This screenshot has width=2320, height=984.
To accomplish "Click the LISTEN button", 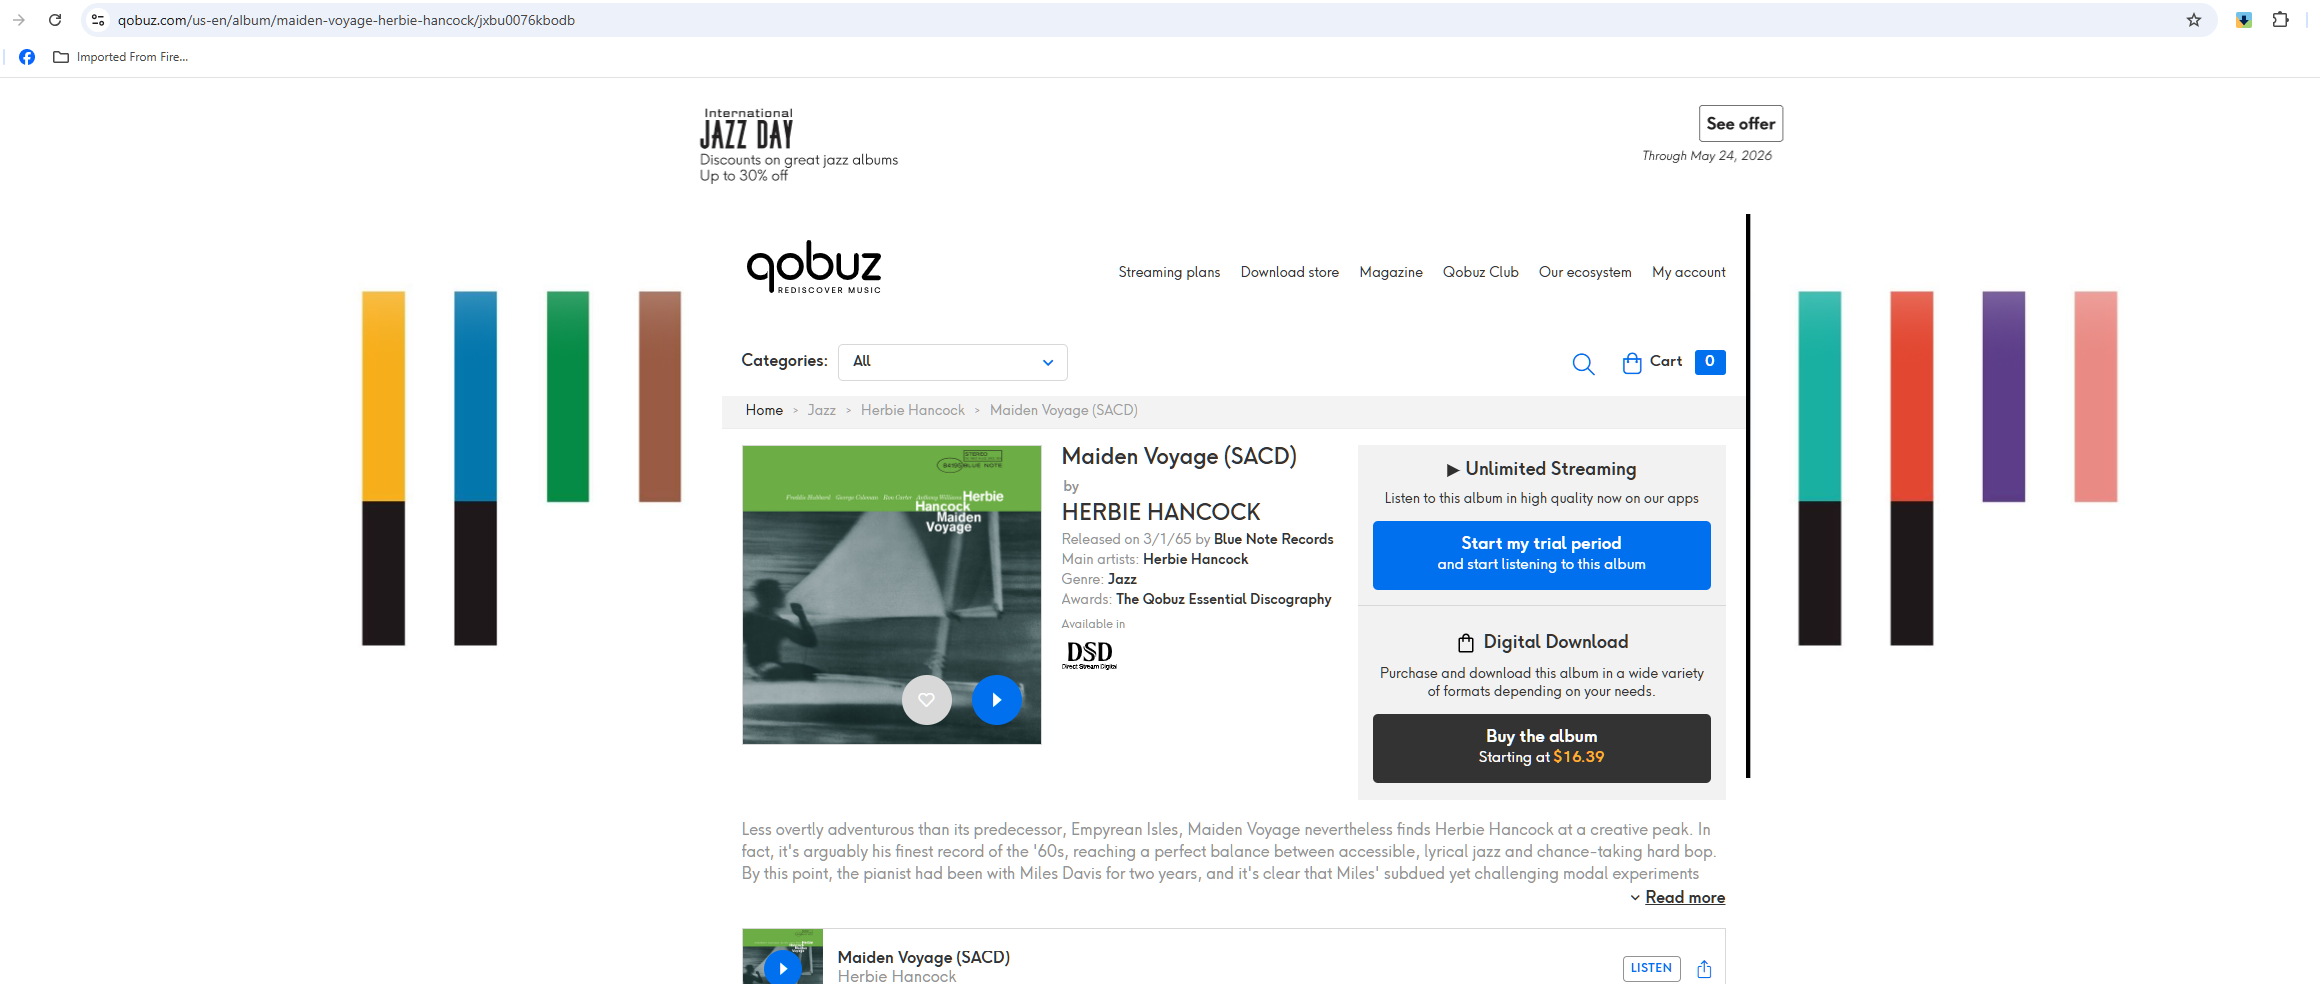I will [1651, 968].
